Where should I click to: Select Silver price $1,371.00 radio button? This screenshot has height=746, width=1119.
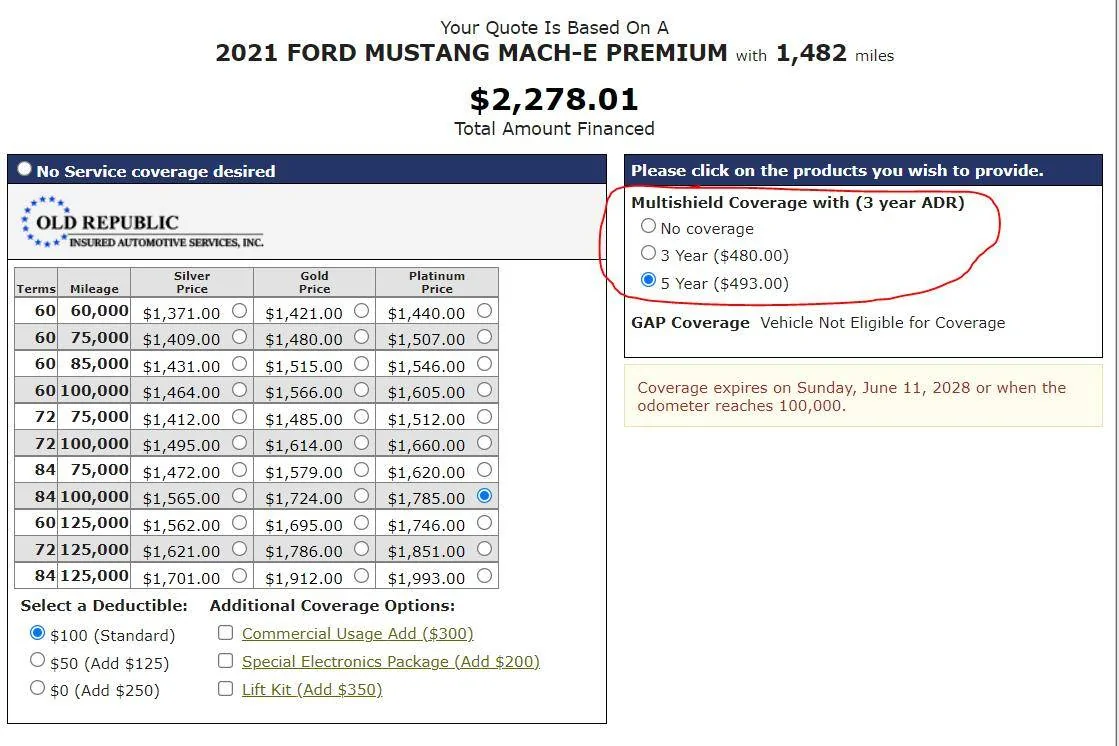(240, 311)
